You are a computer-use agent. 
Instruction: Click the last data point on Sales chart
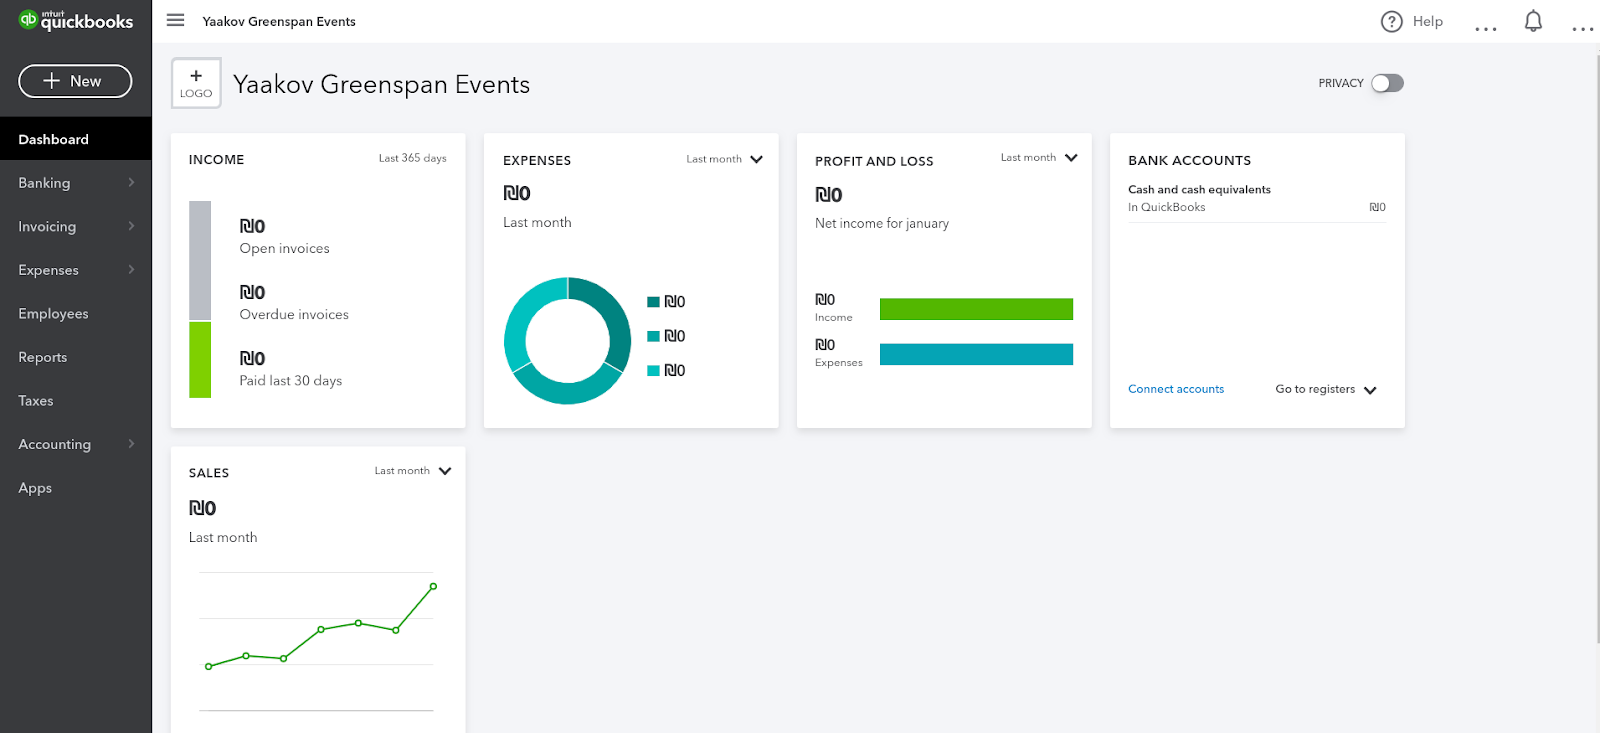(x=433, y=586)
